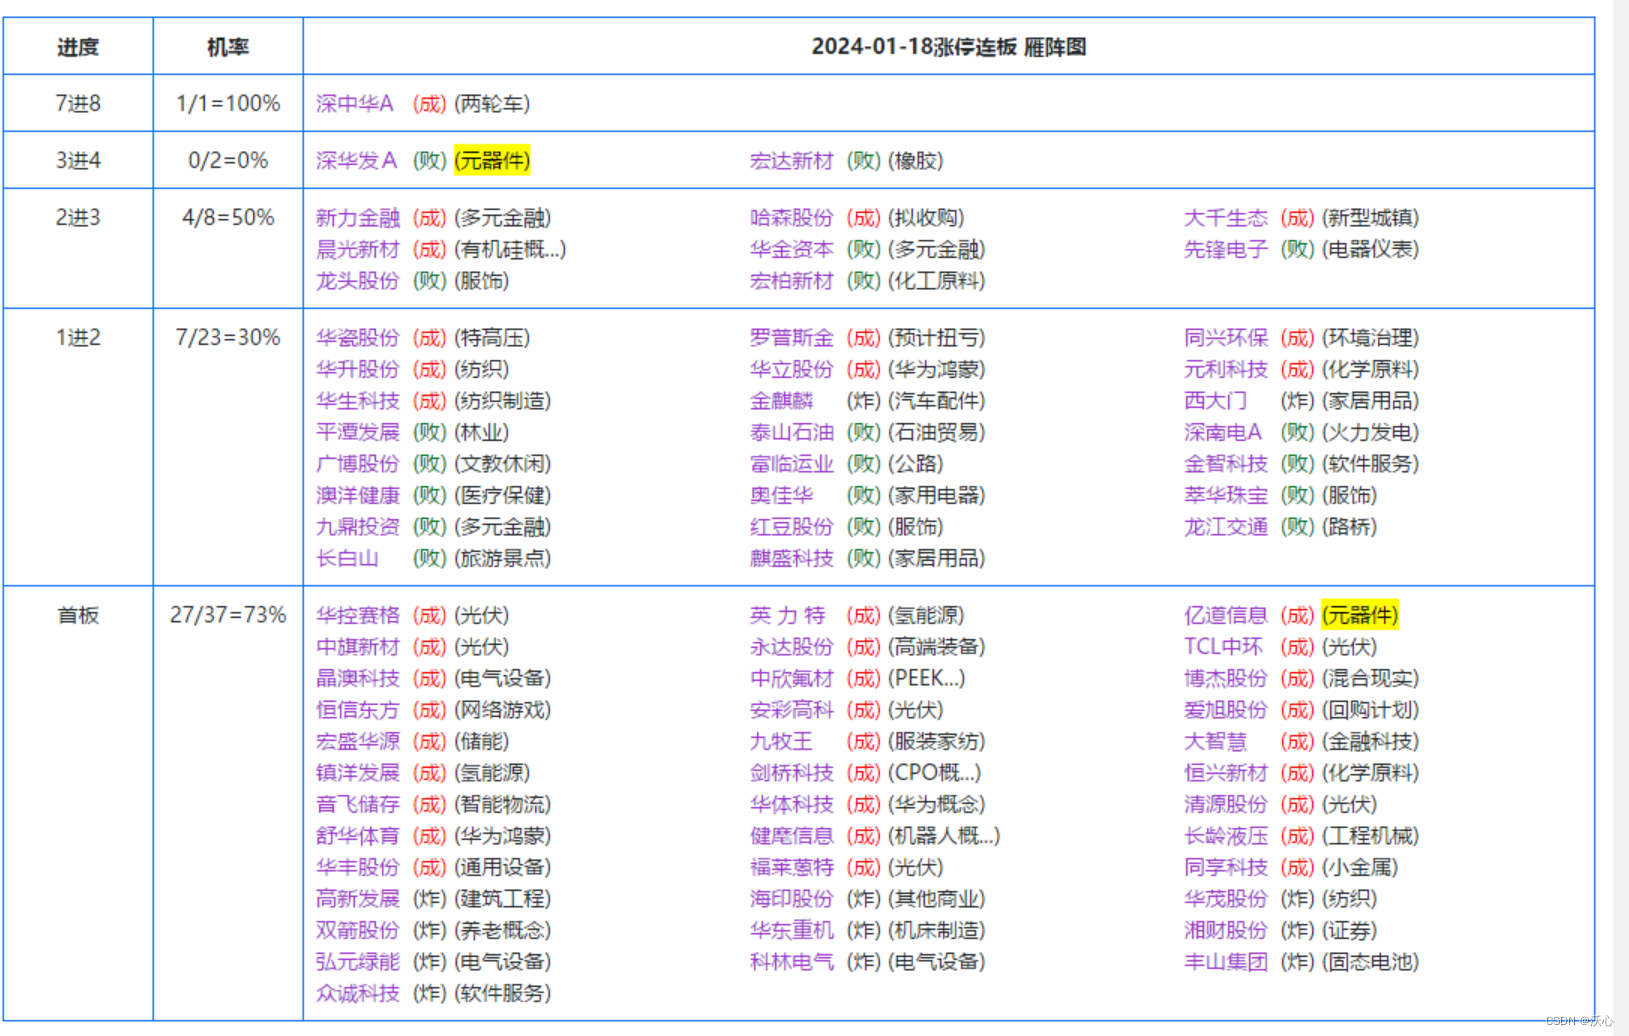Select the 3进4 progress cell
This screenshot has height=1036, width=1629.
78,161
